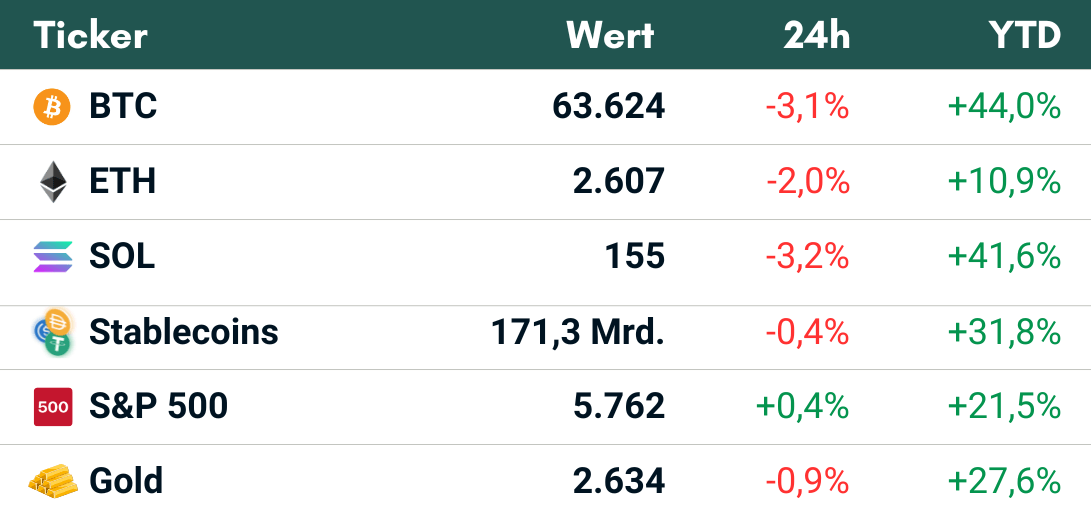Click SOL YTD value +41,6%
This screenshot has width=1091, height=520.
pyautogui.click(x=1004, y=257)
